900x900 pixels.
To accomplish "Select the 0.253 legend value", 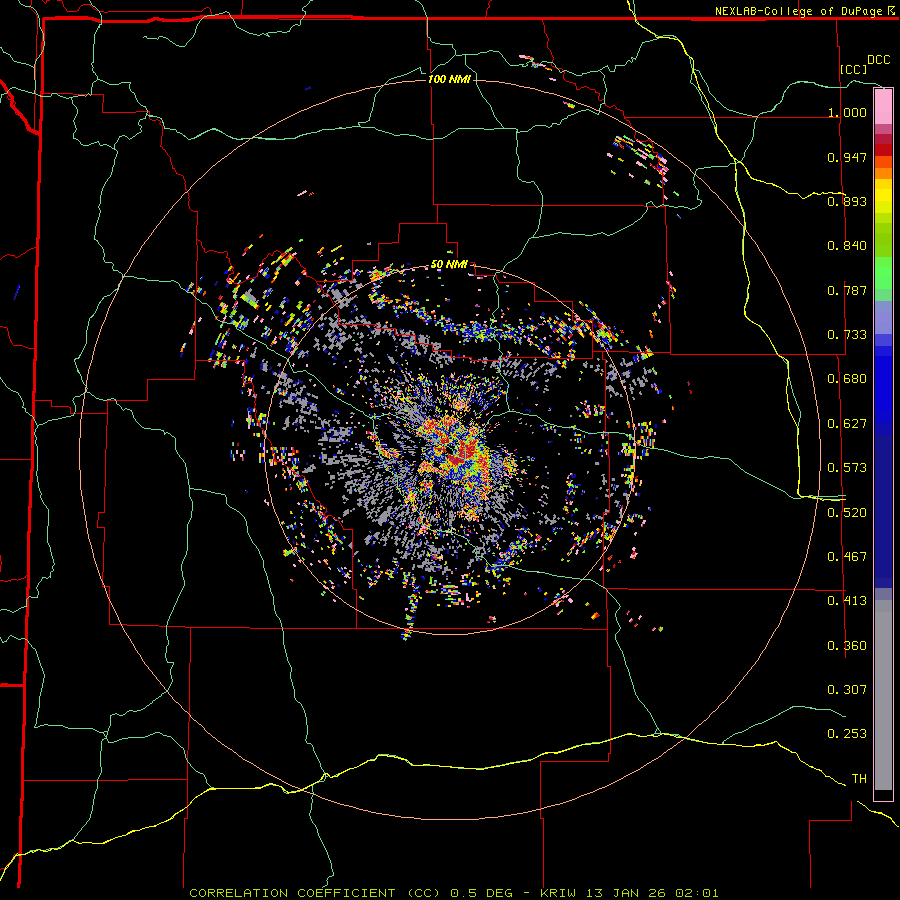I will (847, 734).
